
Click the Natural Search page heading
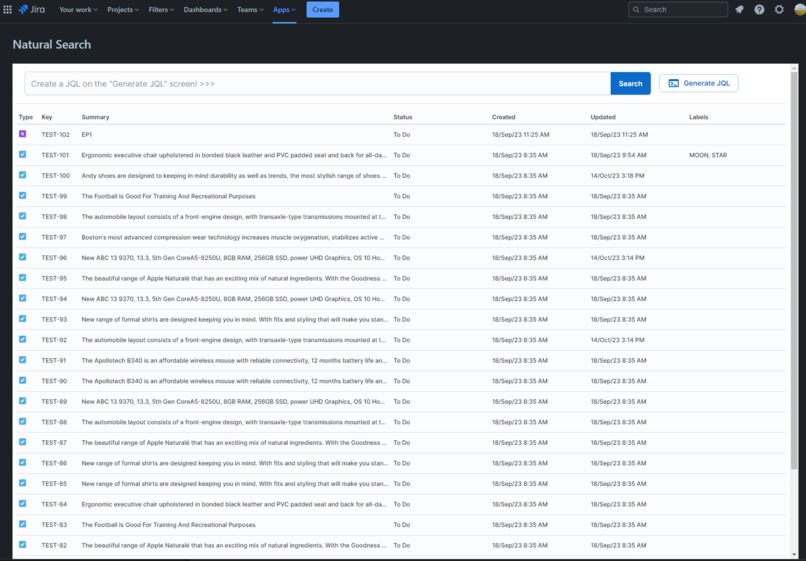pos(51,44)
